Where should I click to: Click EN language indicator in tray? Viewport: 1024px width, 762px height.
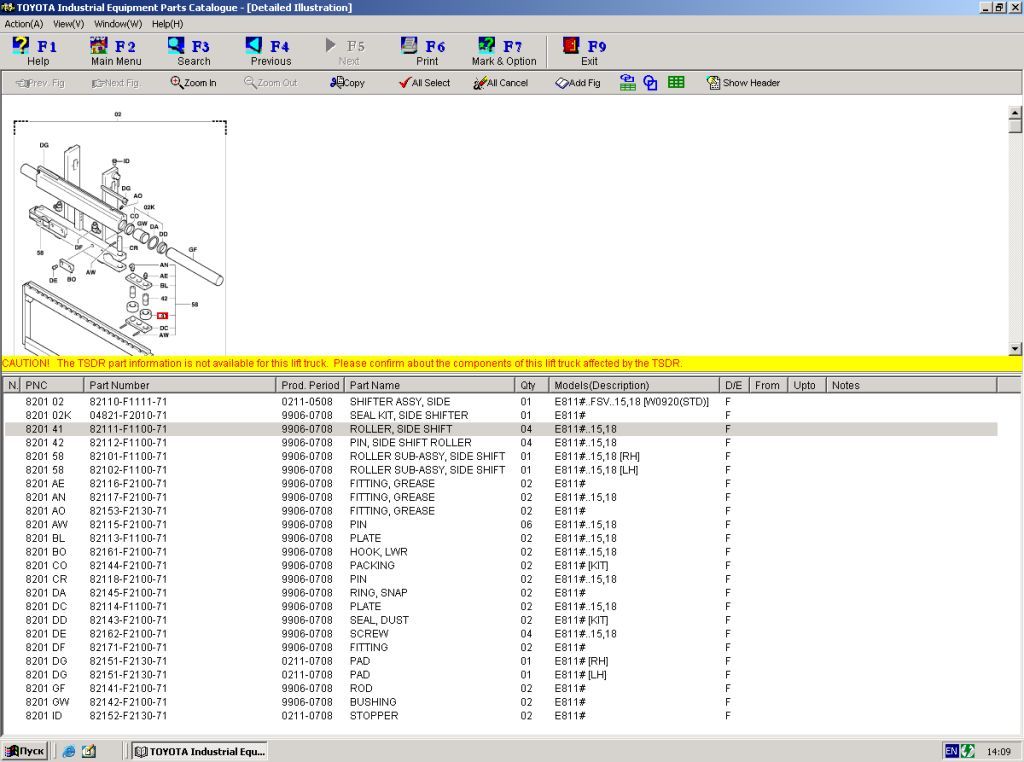(951, 752)
